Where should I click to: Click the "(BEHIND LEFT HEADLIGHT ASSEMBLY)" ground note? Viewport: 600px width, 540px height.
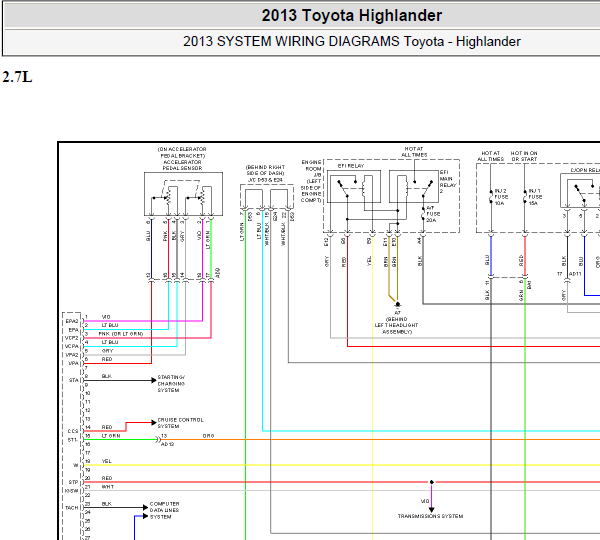(x=396, y=325)
